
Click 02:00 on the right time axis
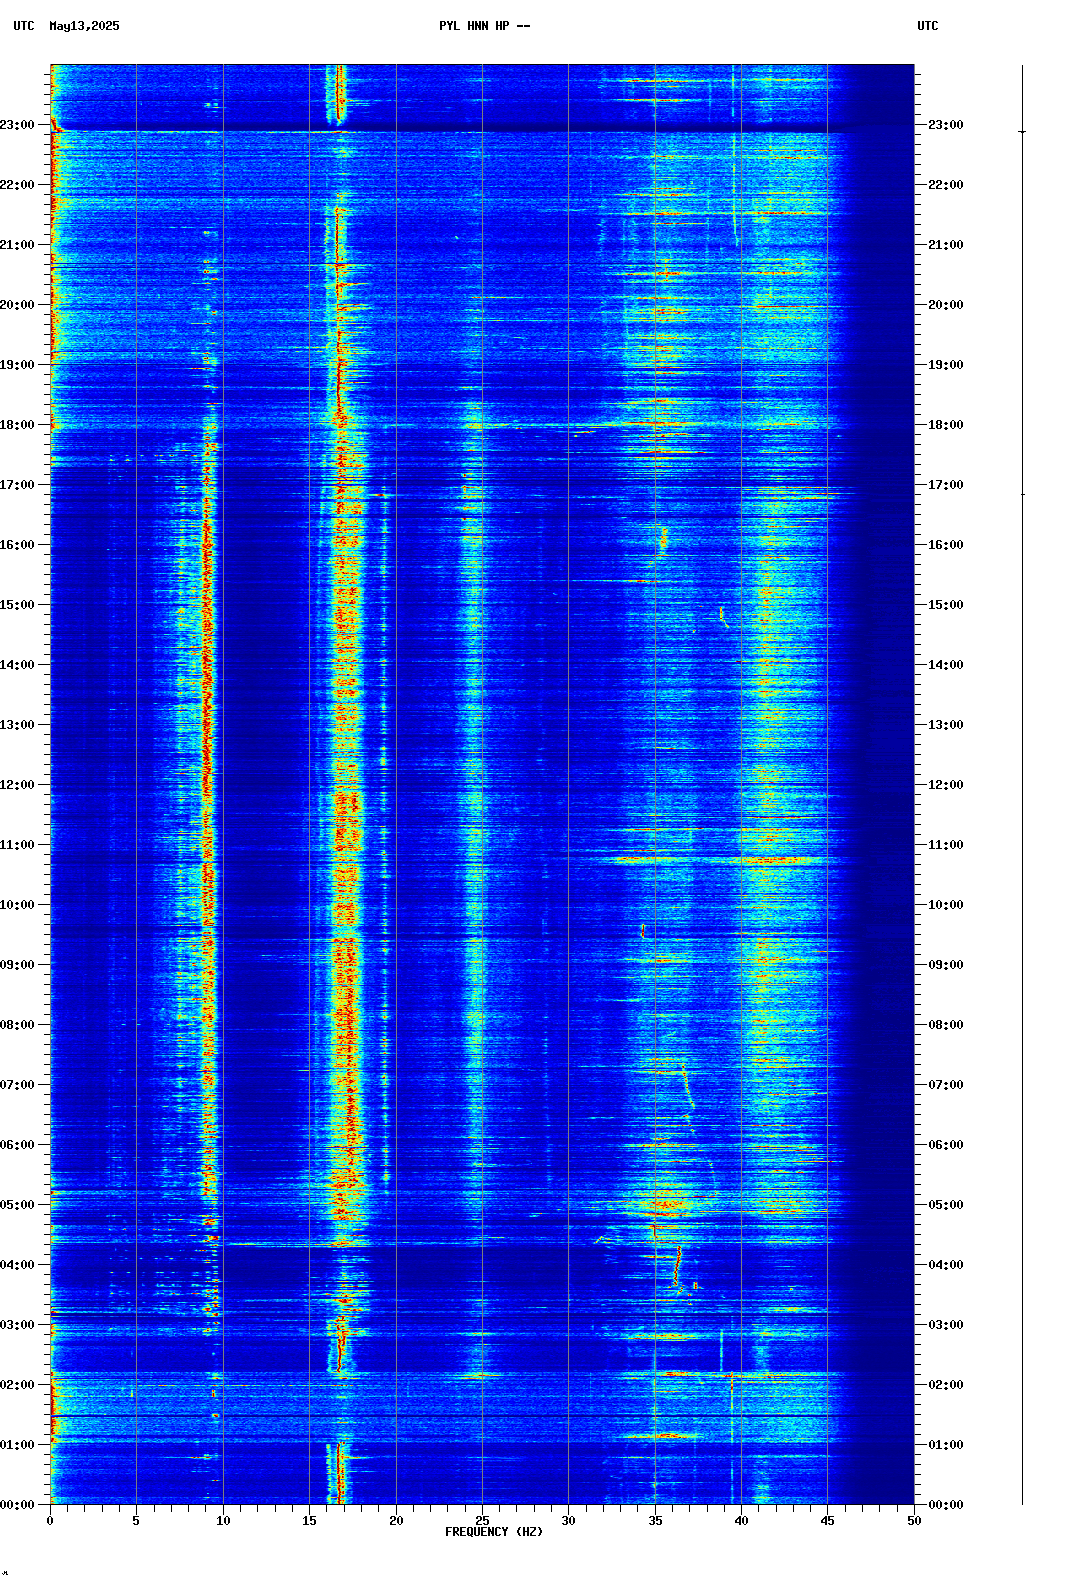(946, 1385)
